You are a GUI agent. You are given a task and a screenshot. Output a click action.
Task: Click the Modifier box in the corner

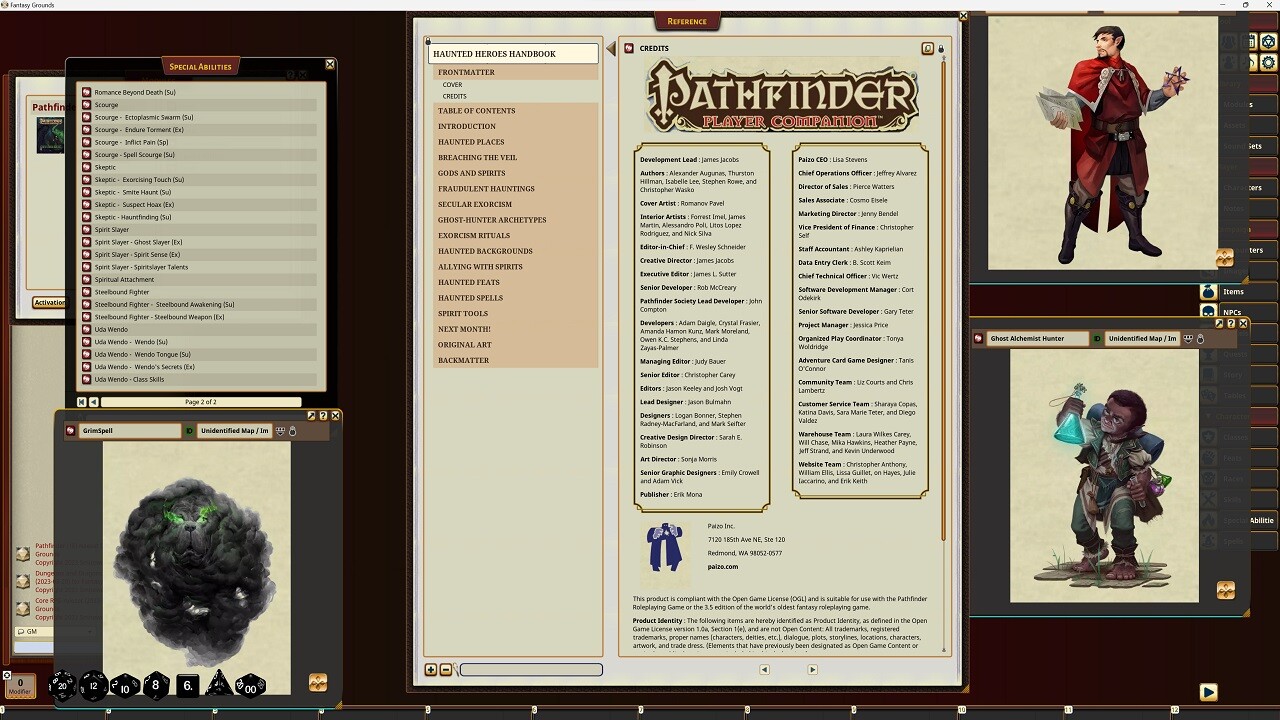[x=19, y=686]
